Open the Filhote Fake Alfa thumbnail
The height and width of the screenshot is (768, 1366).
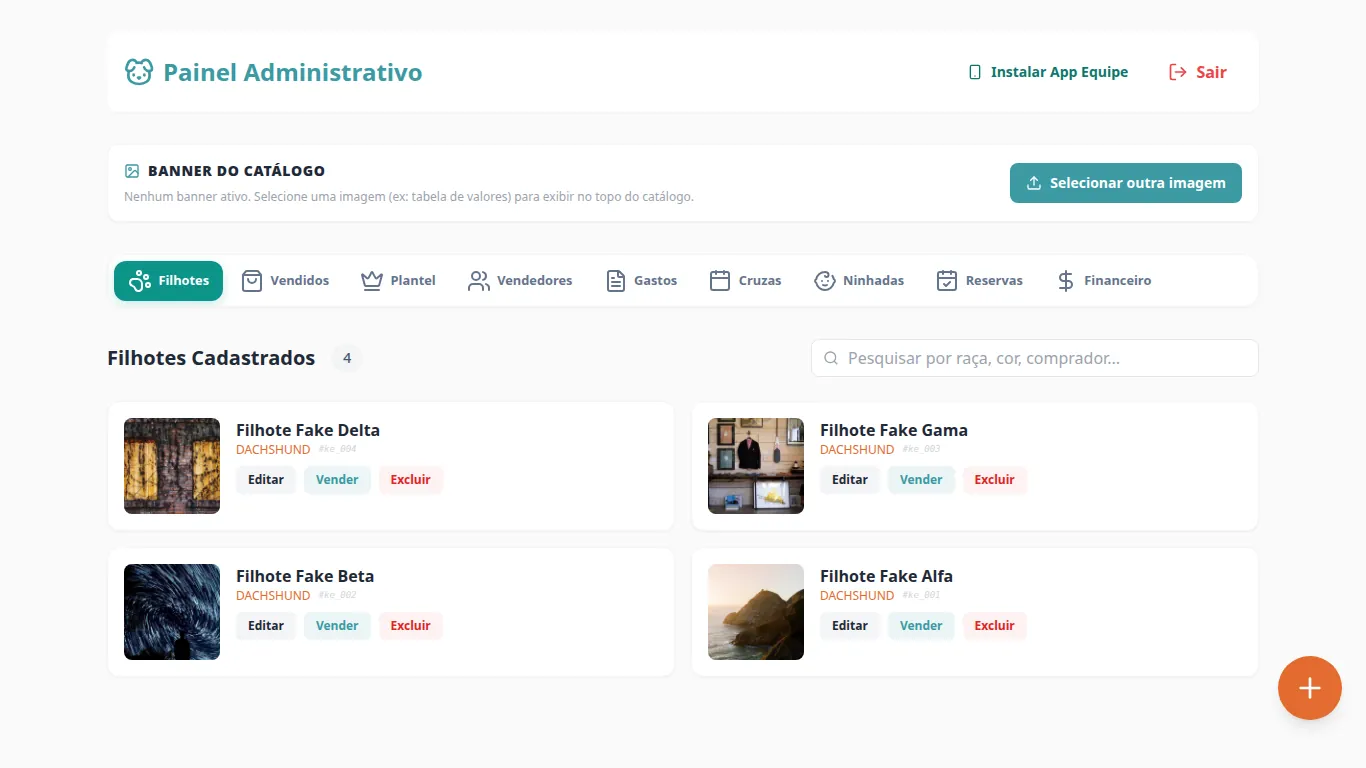pos(756,612)
